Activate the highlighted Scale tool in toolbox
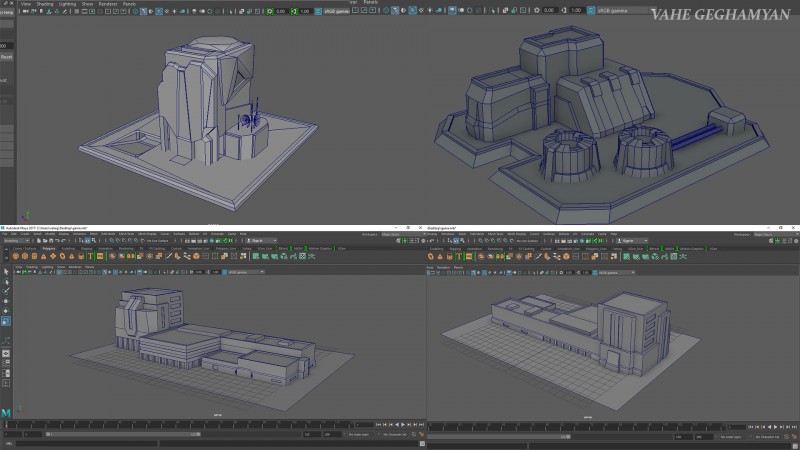 6,320
